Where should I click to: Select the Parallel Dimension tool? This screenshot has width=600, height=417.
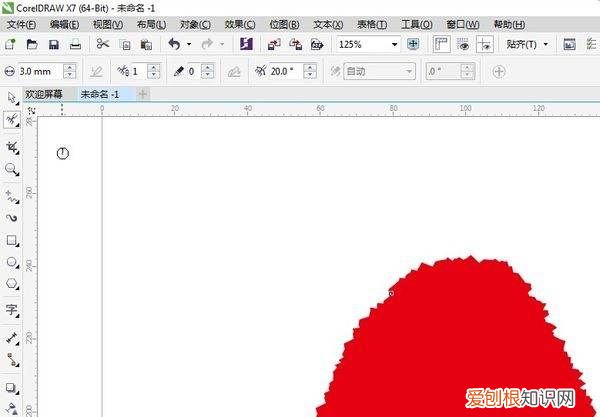click(x=12, y=339)
